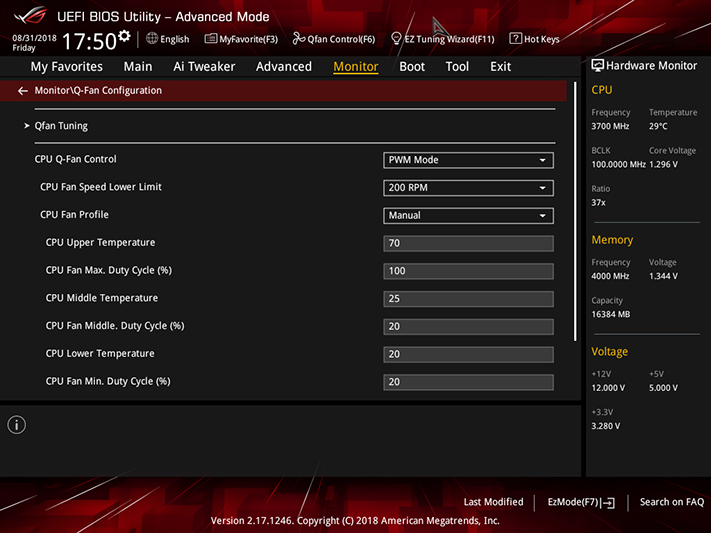The height and width of the screenshot is (533, 711).
Task: Open the Ai Tweaker tab
Action: [x=204, y=67]
